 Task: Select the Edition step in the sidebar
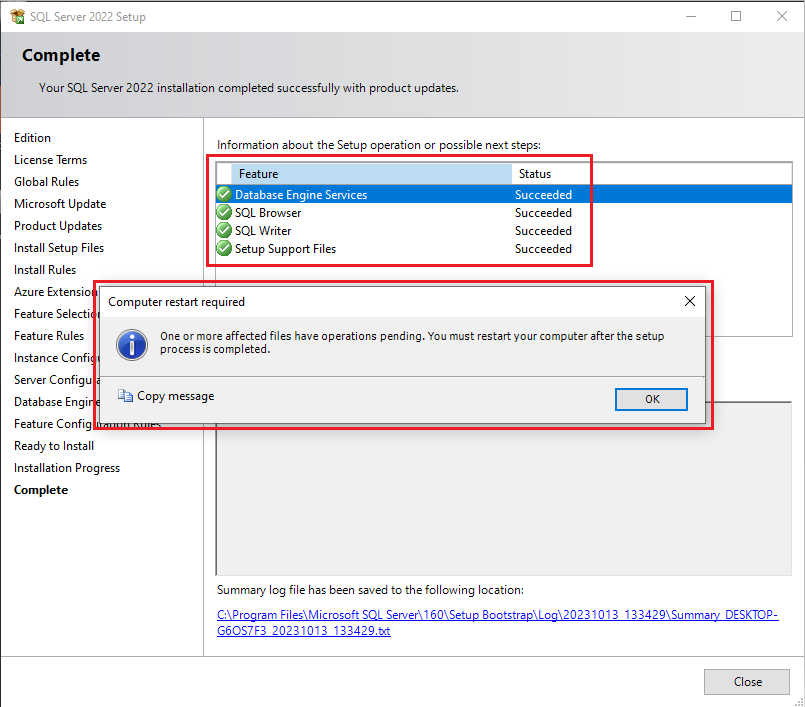[32, 138]
